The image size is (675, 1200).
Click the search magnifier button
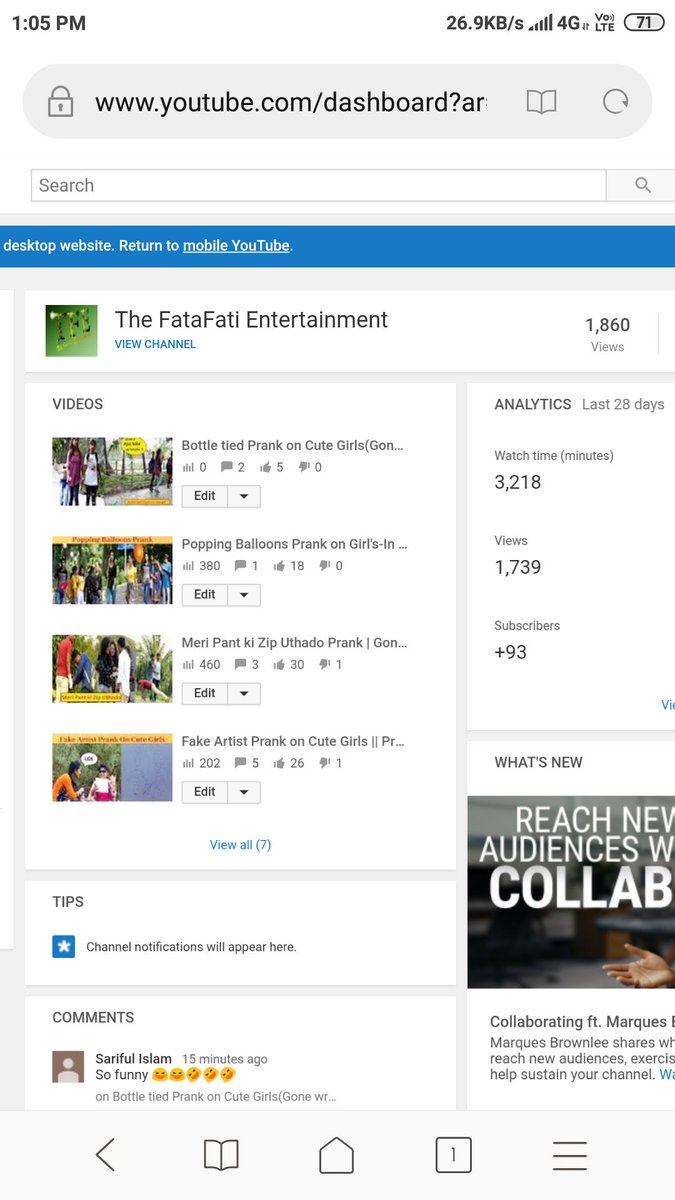pyautogui.click(x=643, y=185)
